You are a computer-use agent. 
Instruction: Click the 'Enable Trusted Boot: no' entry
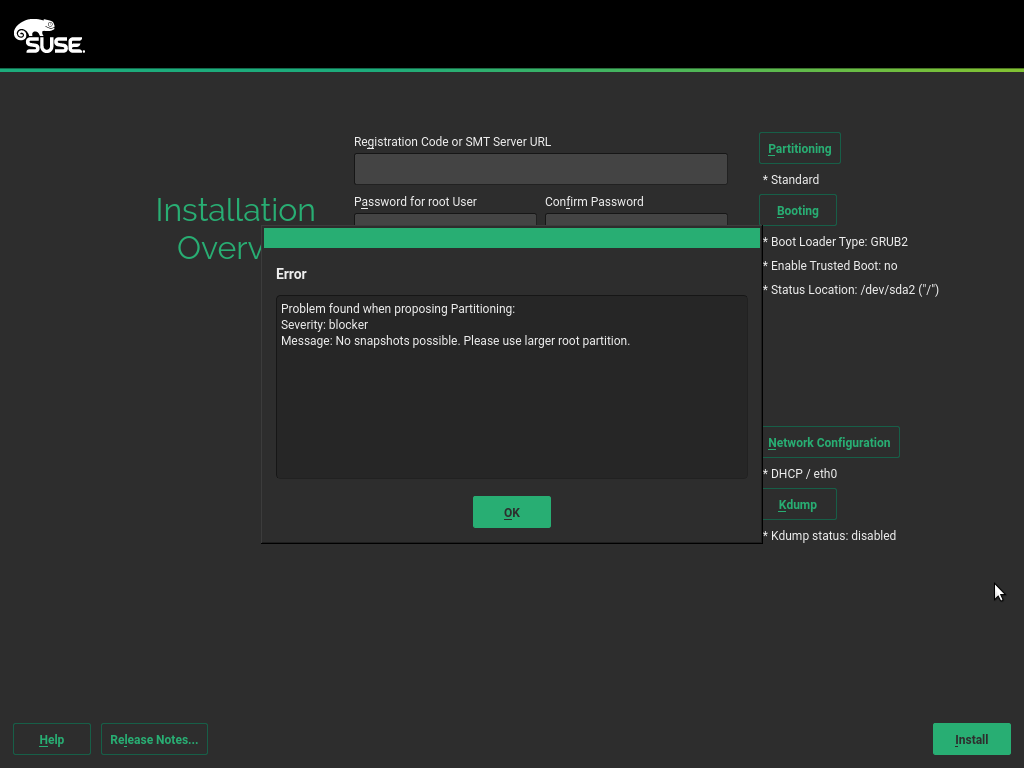click(833, 266)
